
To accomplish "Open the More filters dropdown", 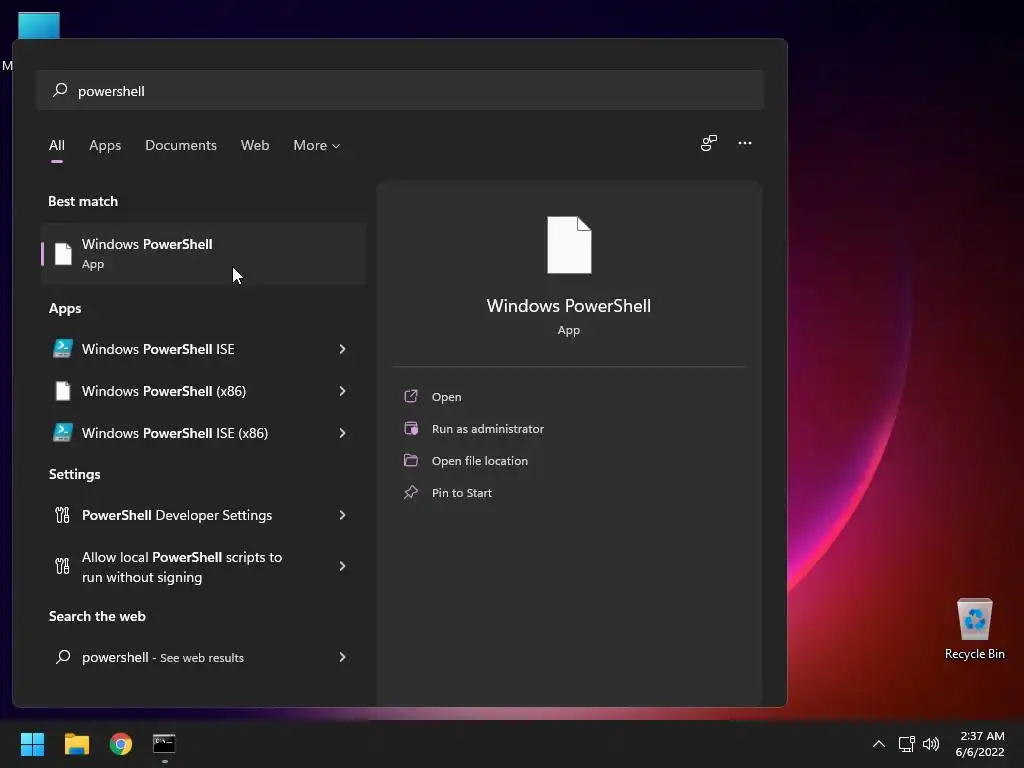I will pyautogui.click(x=317, y=146).
